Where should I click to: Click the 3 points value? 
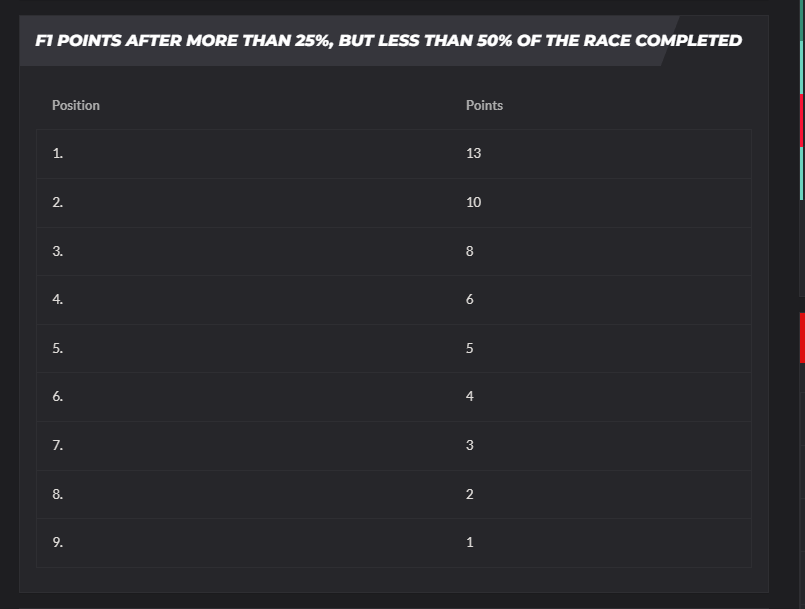(470, 445)
